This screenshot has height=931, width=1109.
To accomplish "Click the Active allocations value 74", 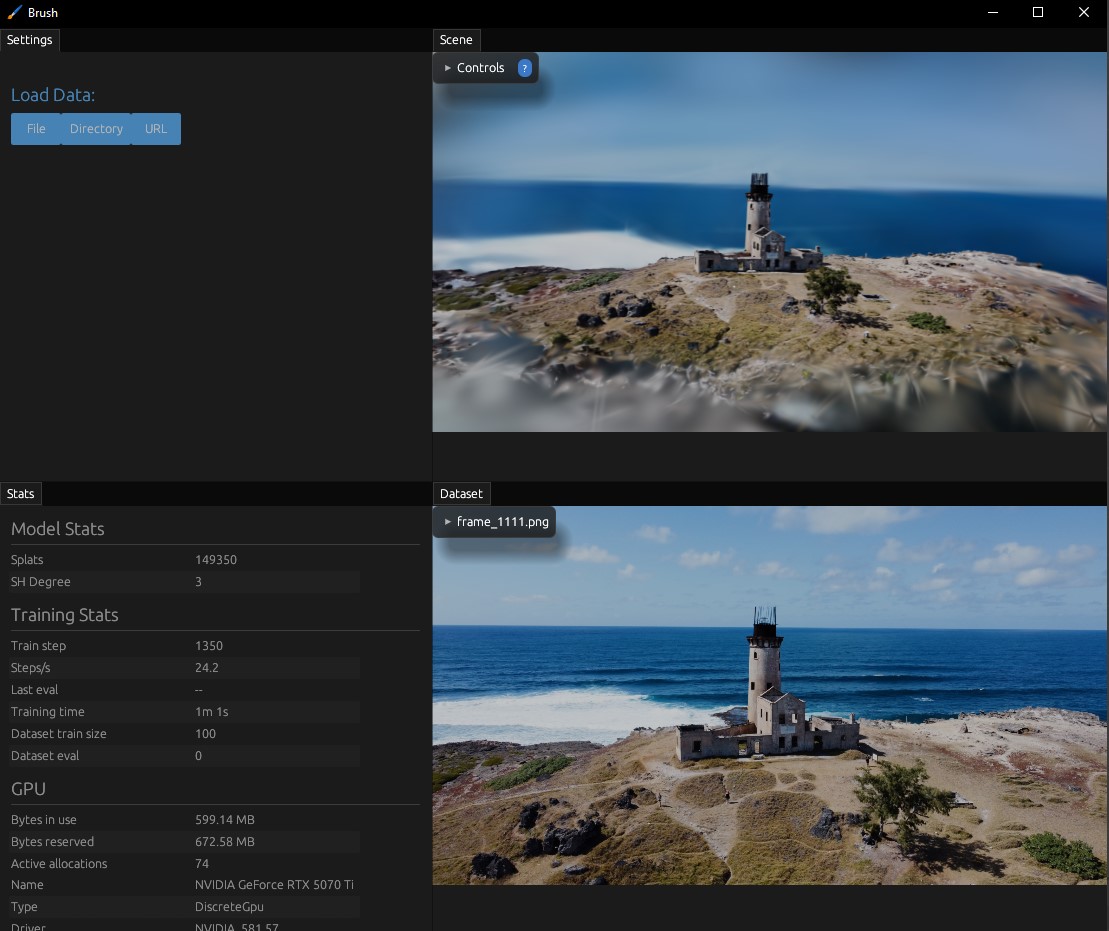I will click(x=202, y=864).
